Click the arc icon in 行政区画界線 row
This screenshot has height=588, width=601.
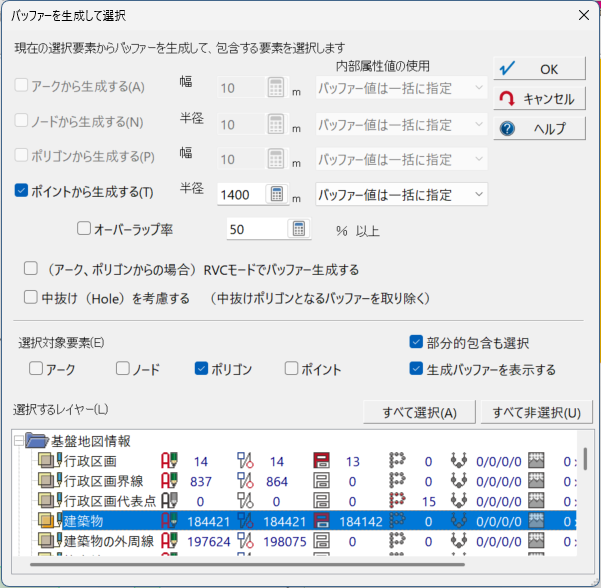tap(169, 481)
